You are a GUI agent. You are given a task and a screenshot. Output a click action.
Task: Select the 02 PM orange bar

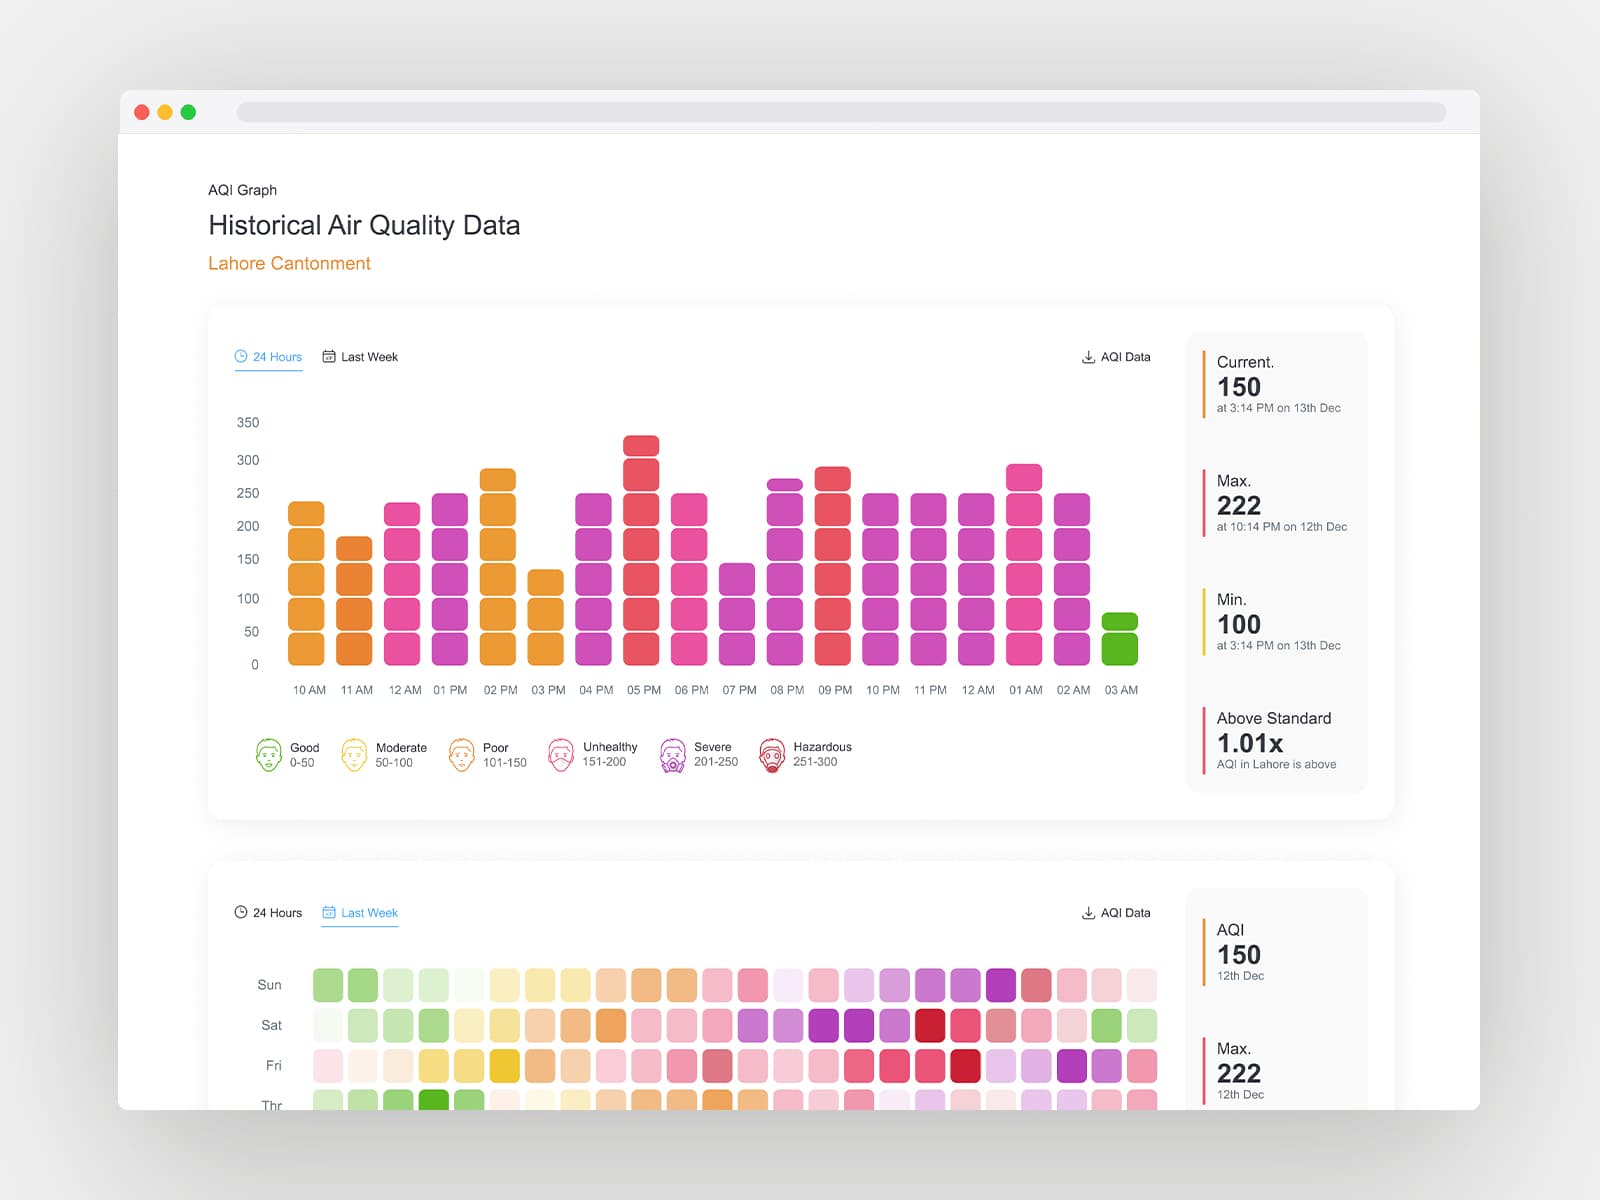coord(498,567)
